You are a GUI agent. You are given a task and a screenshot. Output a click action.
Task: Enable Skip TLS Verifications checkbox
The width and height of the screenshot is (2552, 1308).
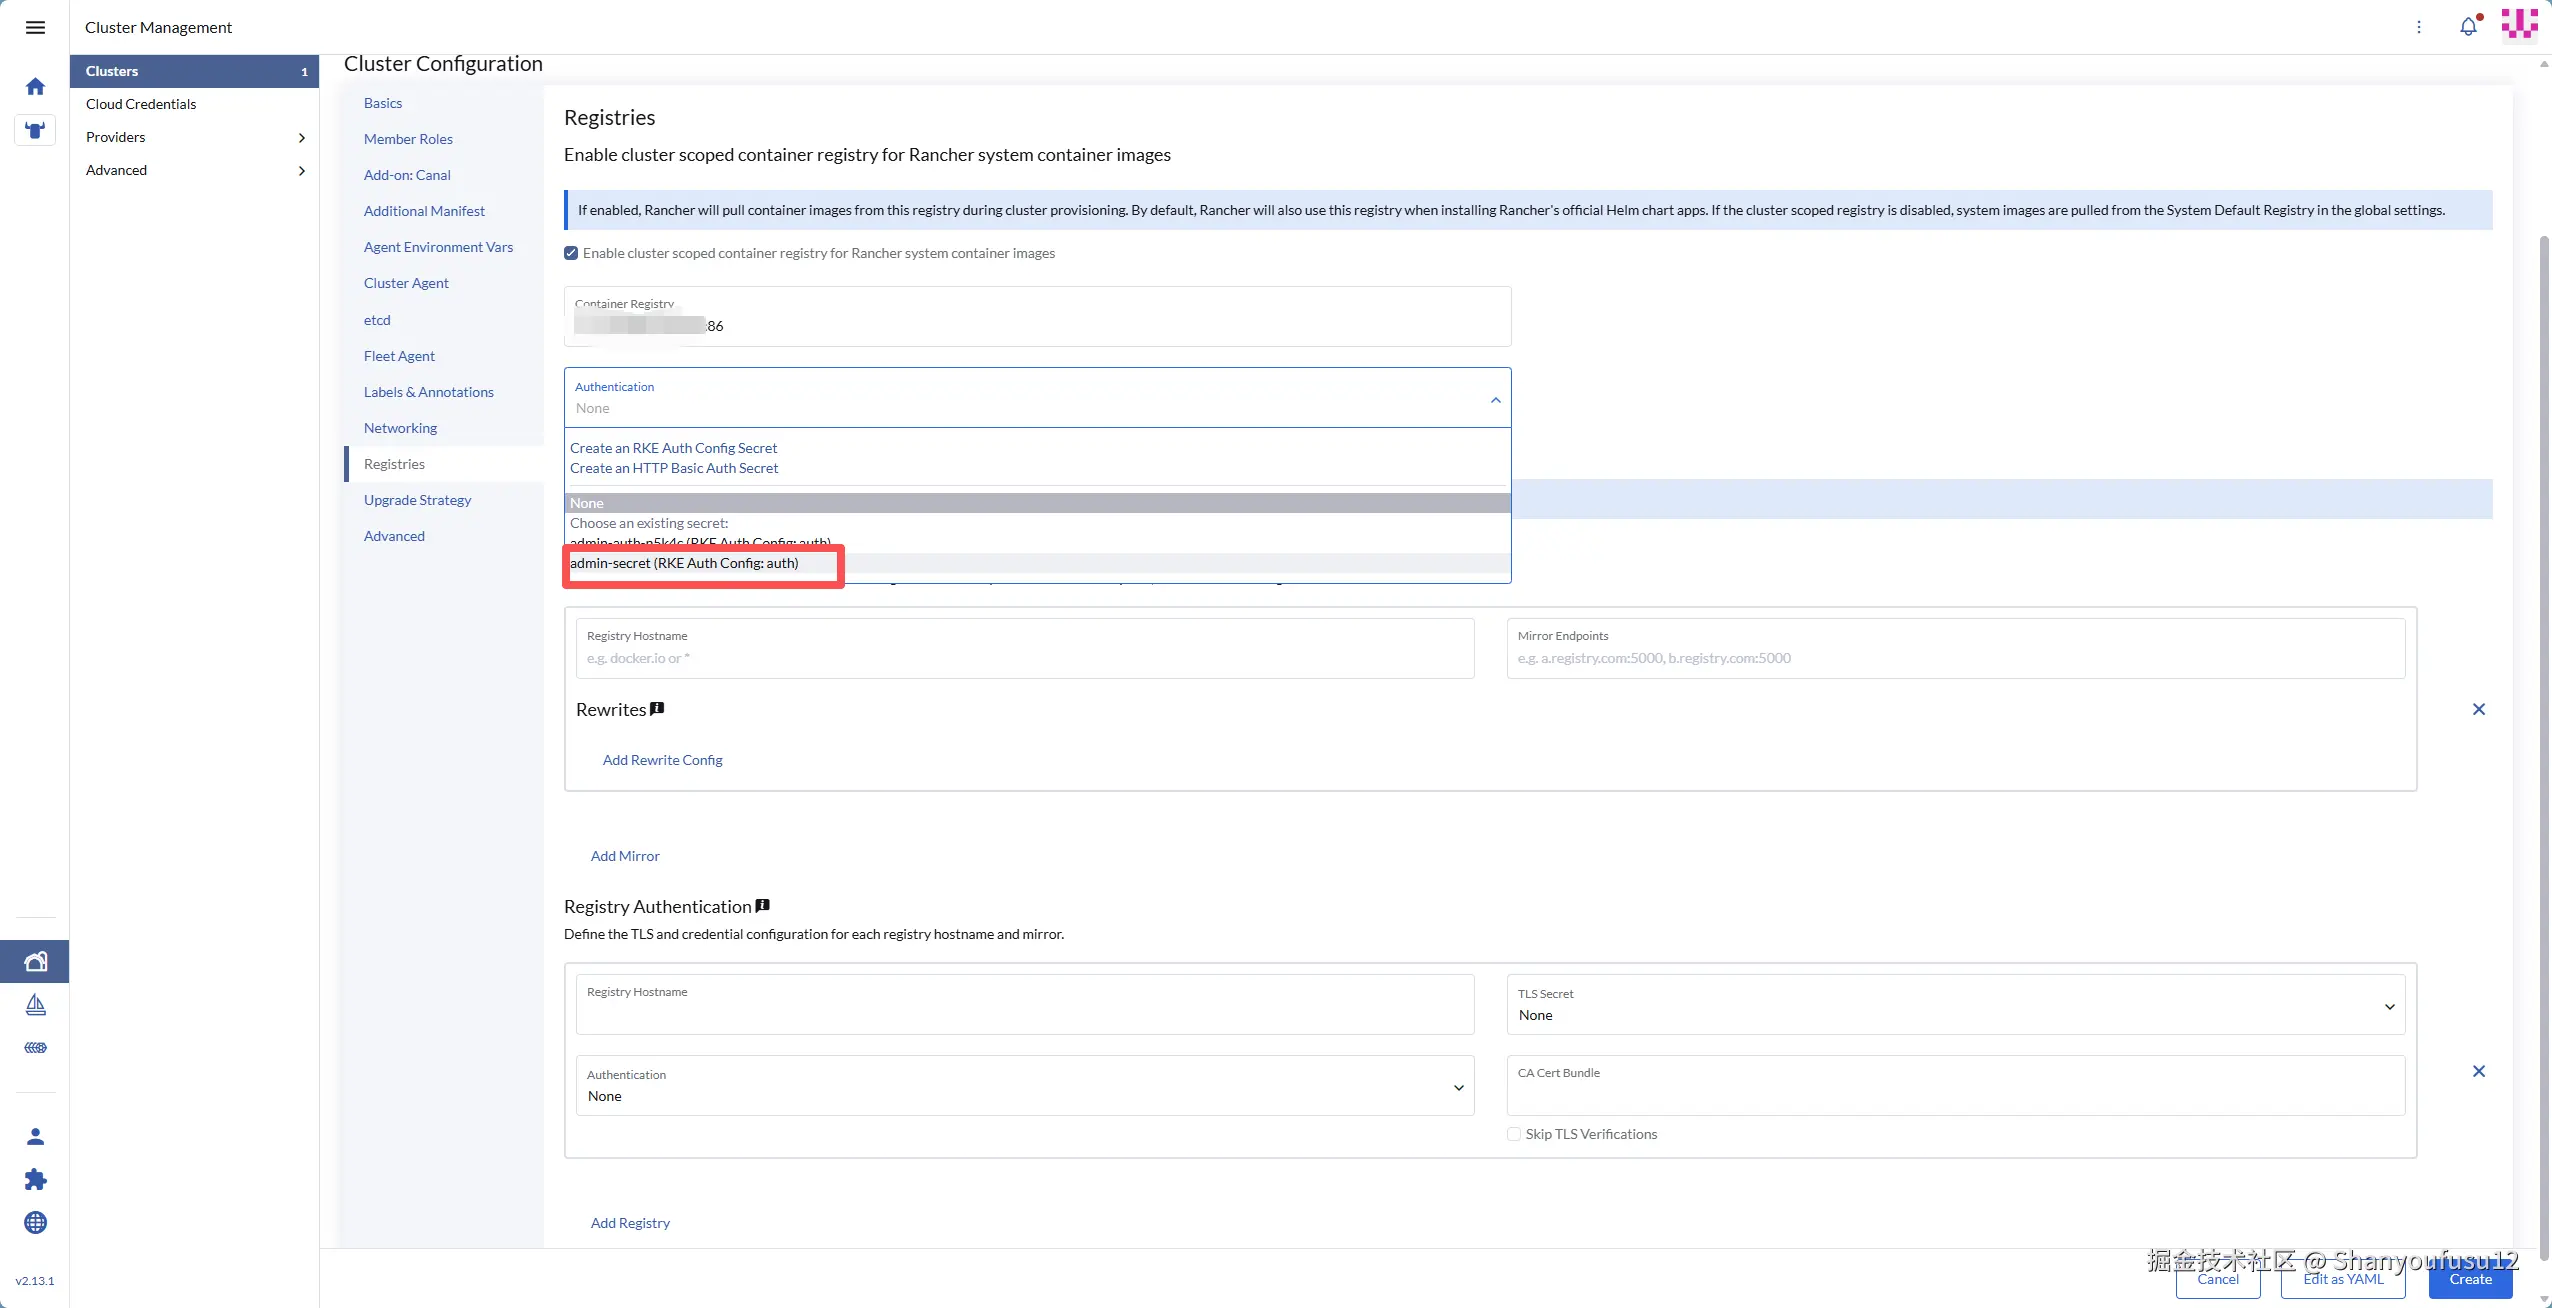coord(1514,1134)
